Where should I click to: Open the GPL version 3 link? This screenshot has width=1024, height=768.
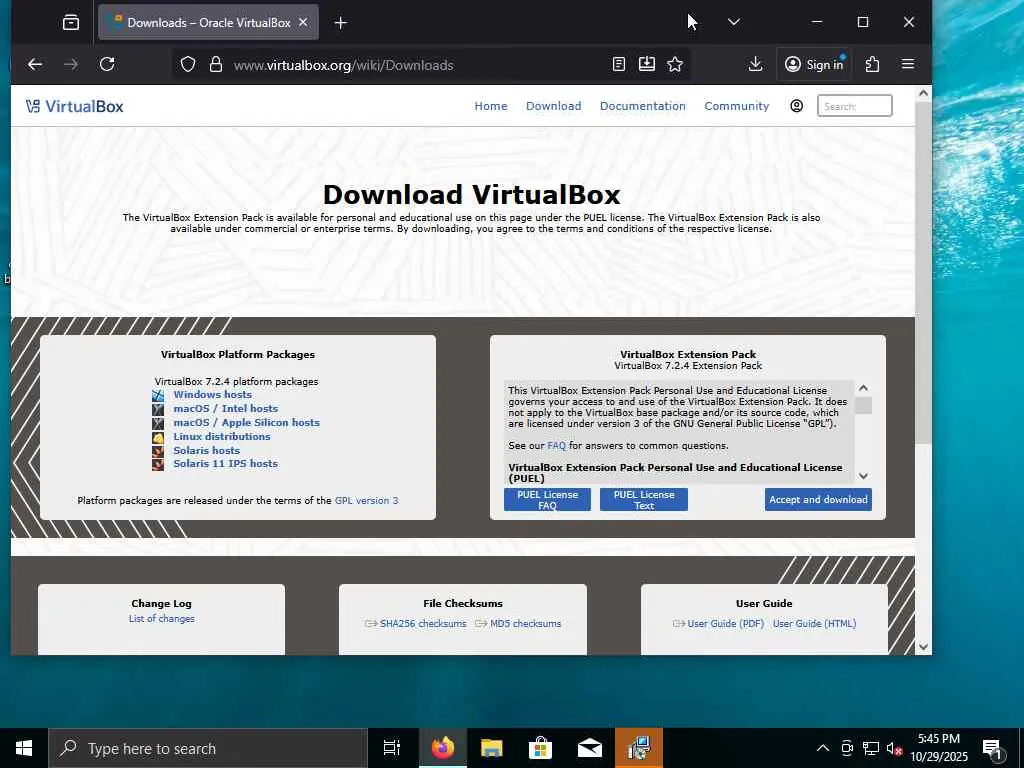pos(366,500)
